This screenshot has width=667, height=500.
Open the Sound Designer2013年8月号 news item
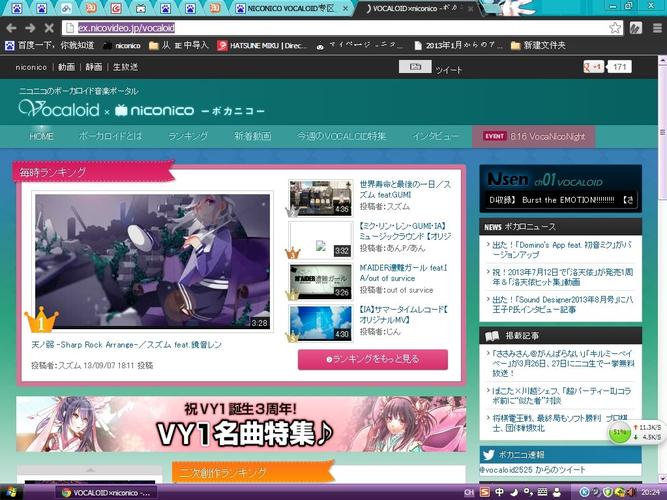tap(562, 304)
